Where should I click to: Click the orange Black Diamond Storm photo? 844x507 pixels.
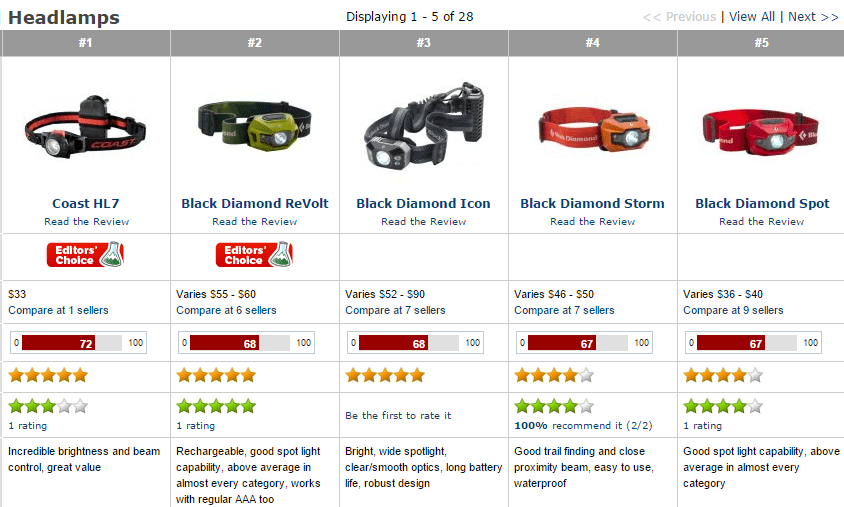point(594,130)
